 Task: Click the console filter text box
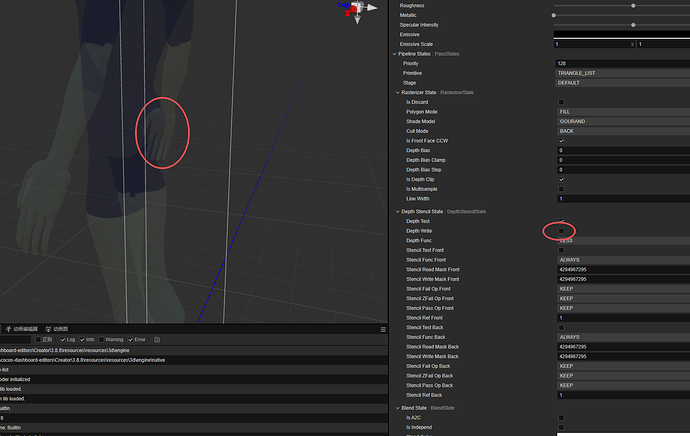pos(15,340)
